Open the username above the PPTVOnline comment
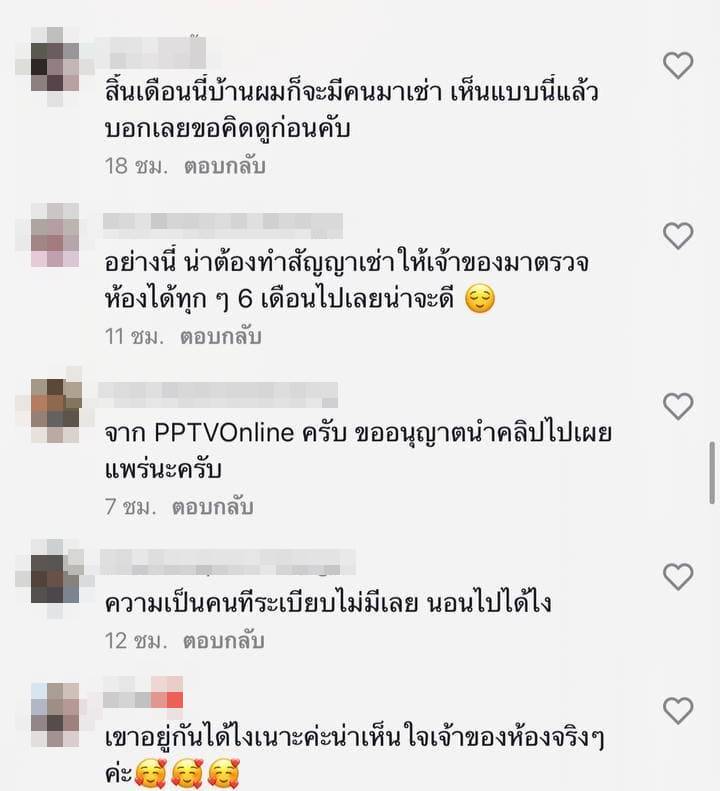The height and width of the screenshot is (791, 720). click(218, 394)
